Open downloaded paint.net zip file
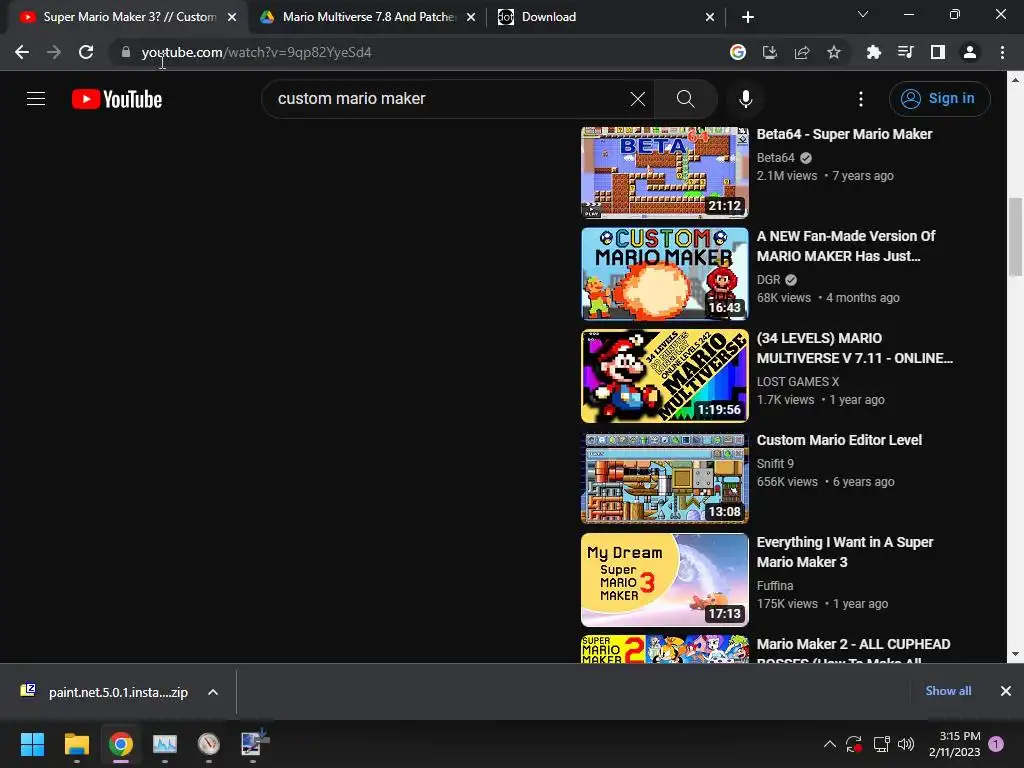Screen dimensions: 1024x768 (104, 692)
